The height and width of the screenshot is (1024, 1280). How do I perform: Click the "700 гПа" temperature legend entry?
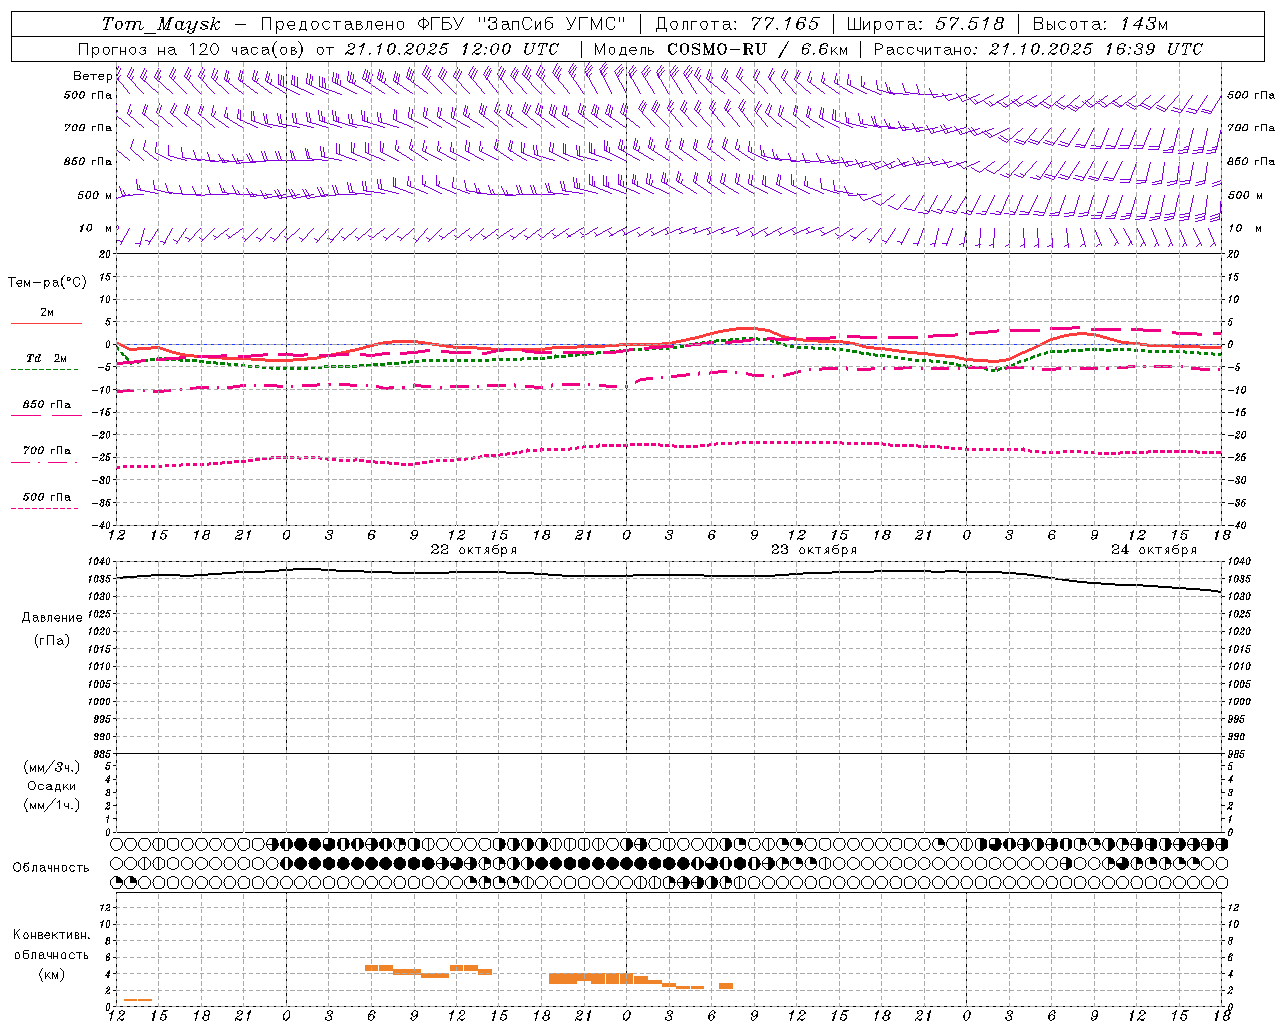click(47, 451)
